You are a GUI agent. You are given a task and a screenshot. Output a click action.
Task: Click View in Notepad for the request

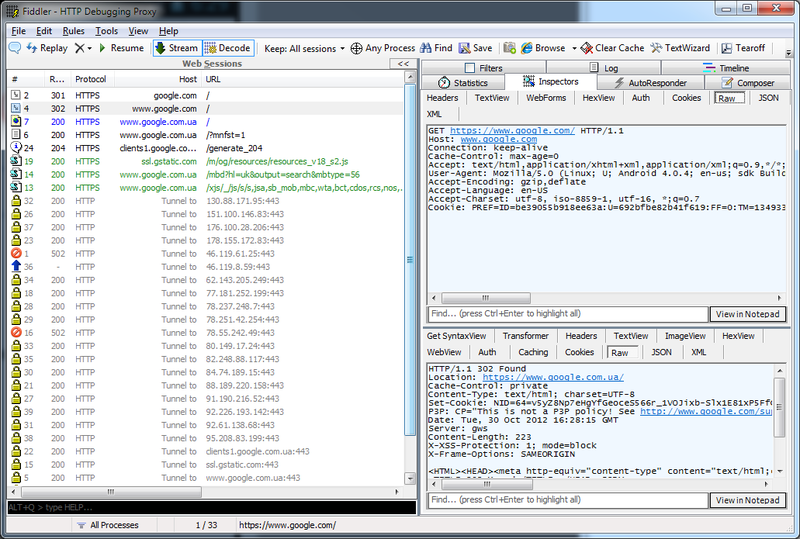747,314
